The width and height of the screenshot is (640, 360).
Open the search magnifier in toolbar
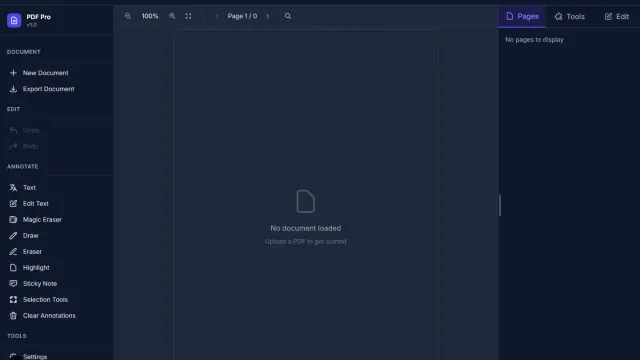tap(288, 16)
